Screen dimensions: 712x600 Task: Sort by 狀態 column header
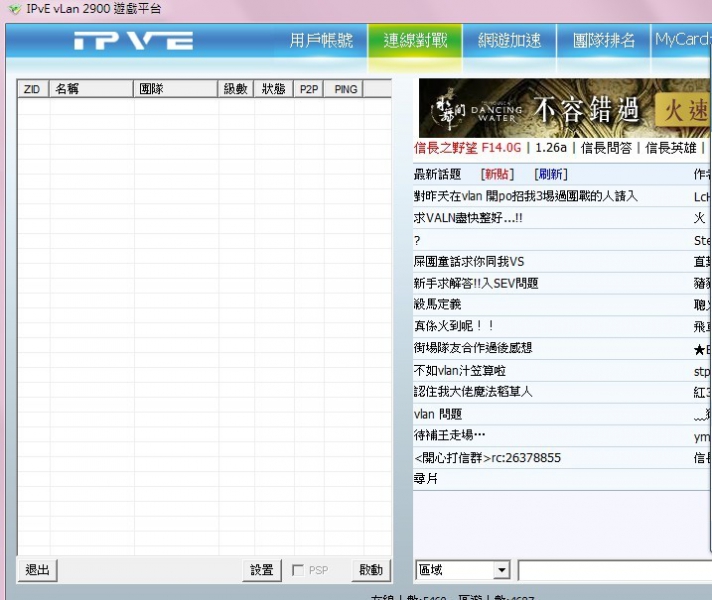(x=273, y=89)
